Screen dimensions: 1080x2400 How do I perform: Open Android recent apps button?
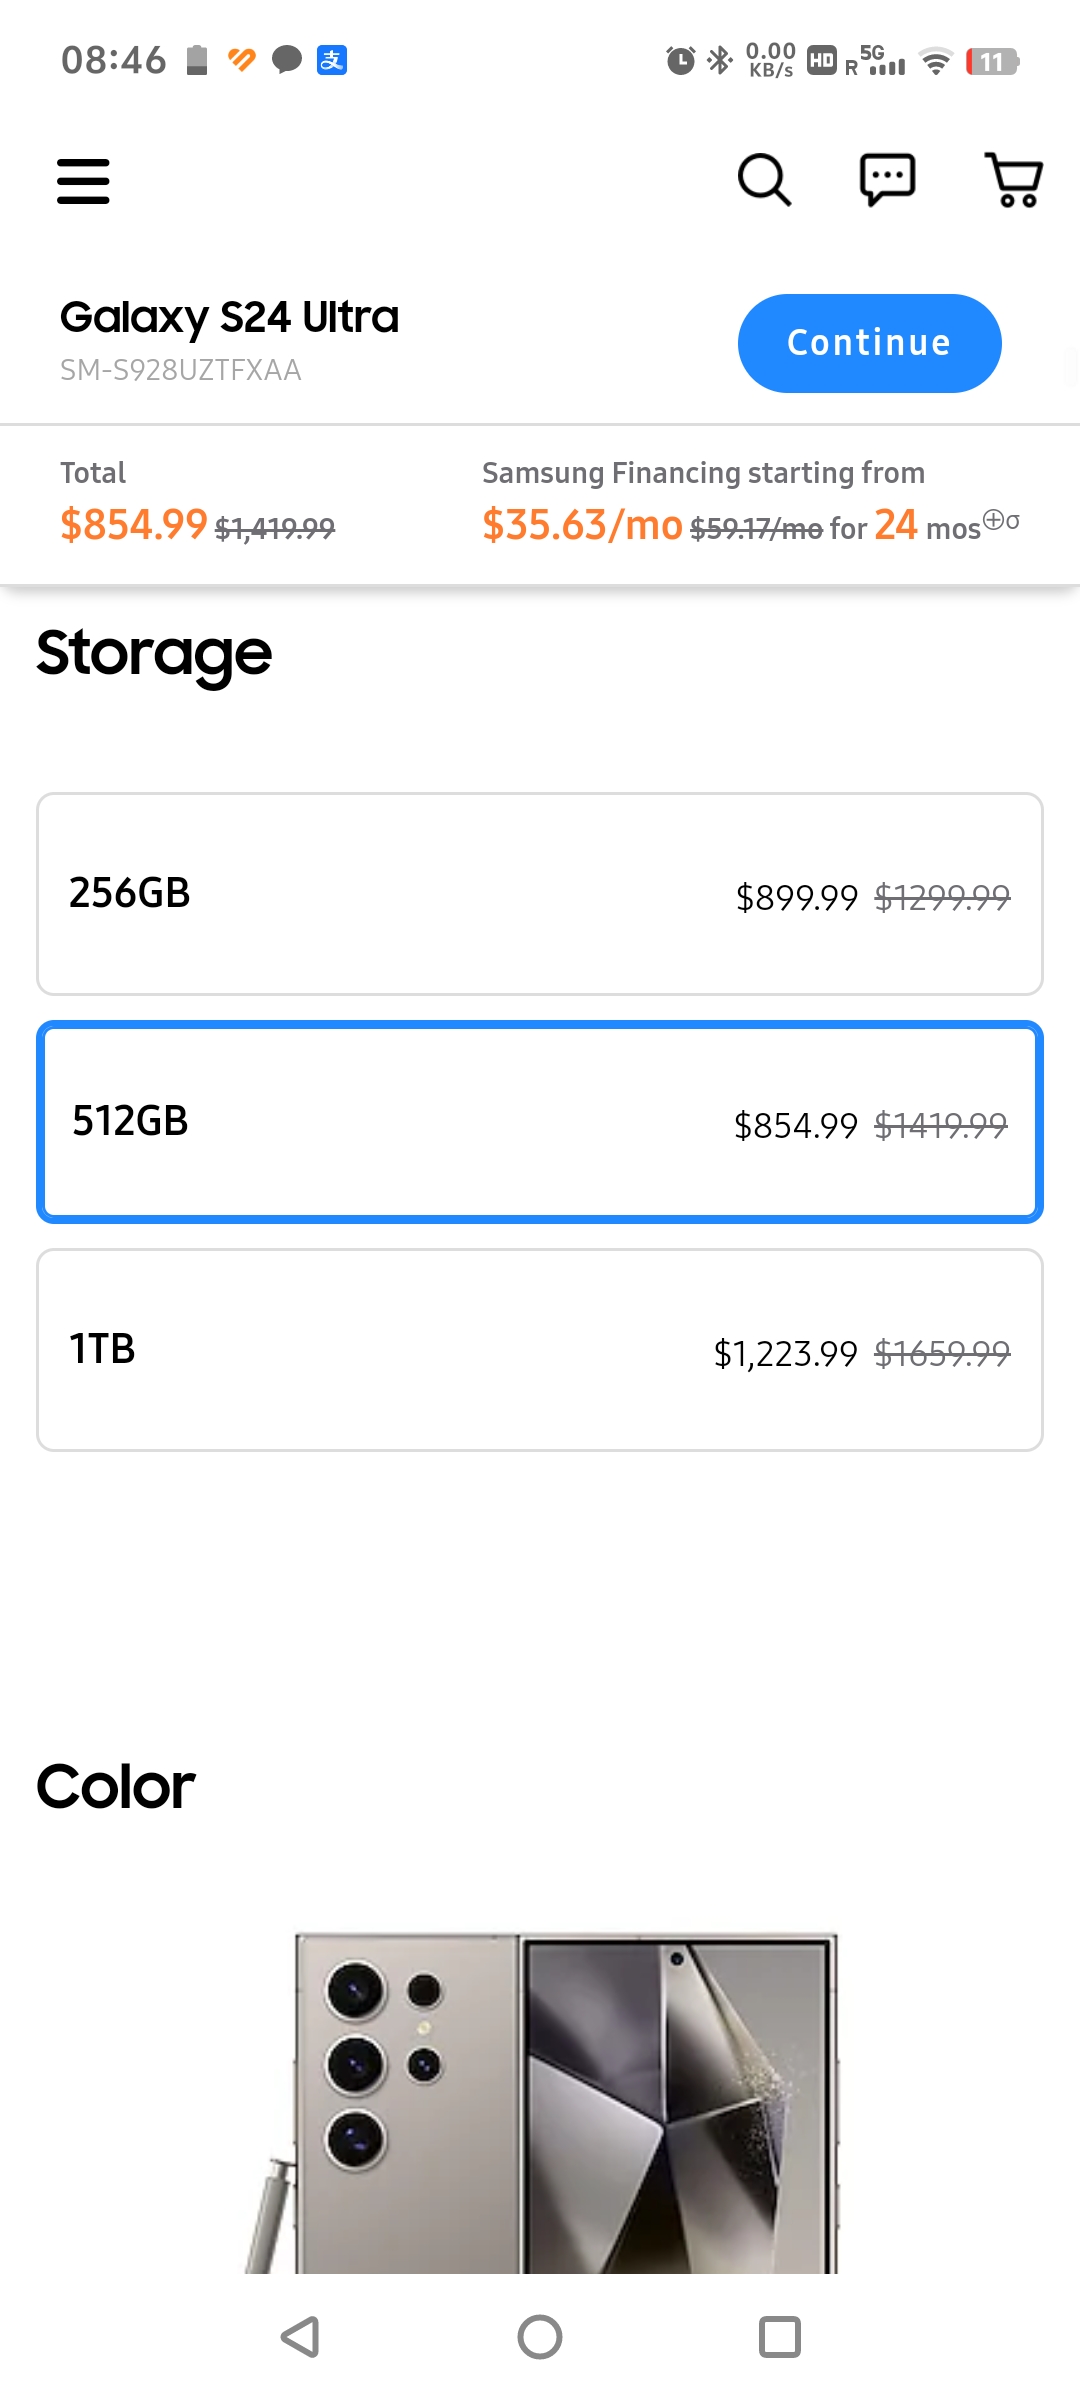[779, 2337]
